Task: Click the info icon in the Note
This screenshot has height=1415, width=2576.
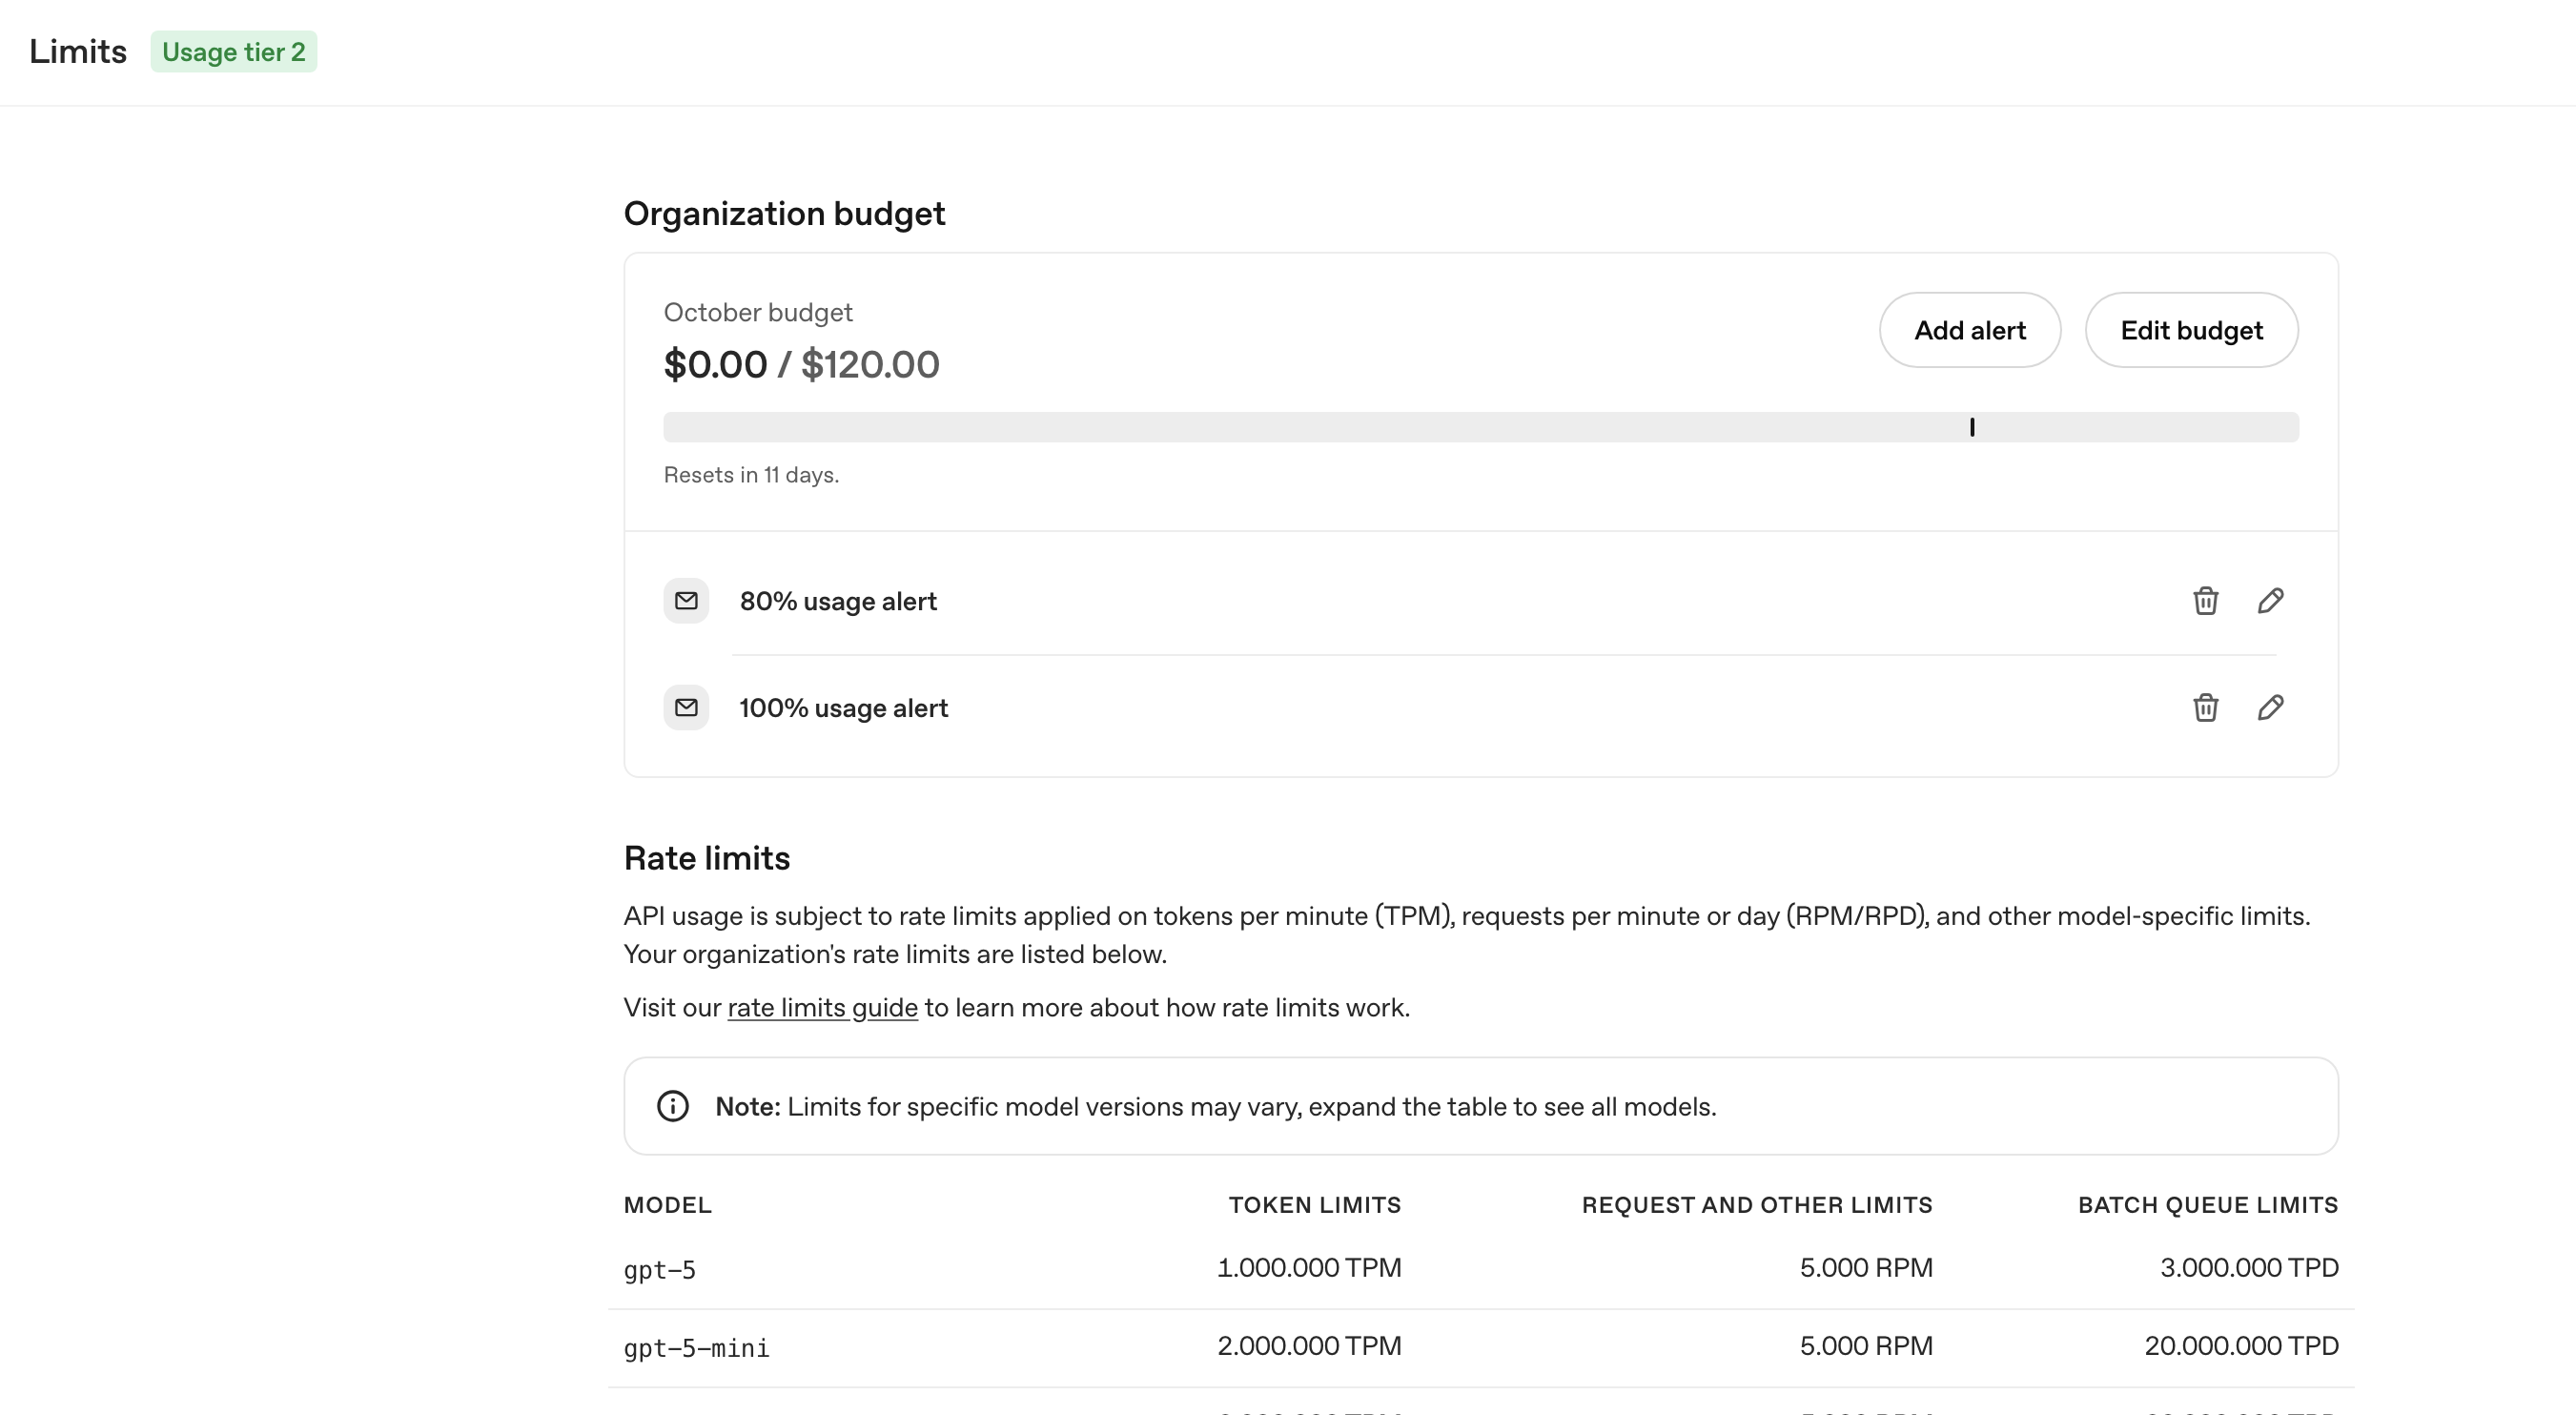Action: [x=673, y=1106]
